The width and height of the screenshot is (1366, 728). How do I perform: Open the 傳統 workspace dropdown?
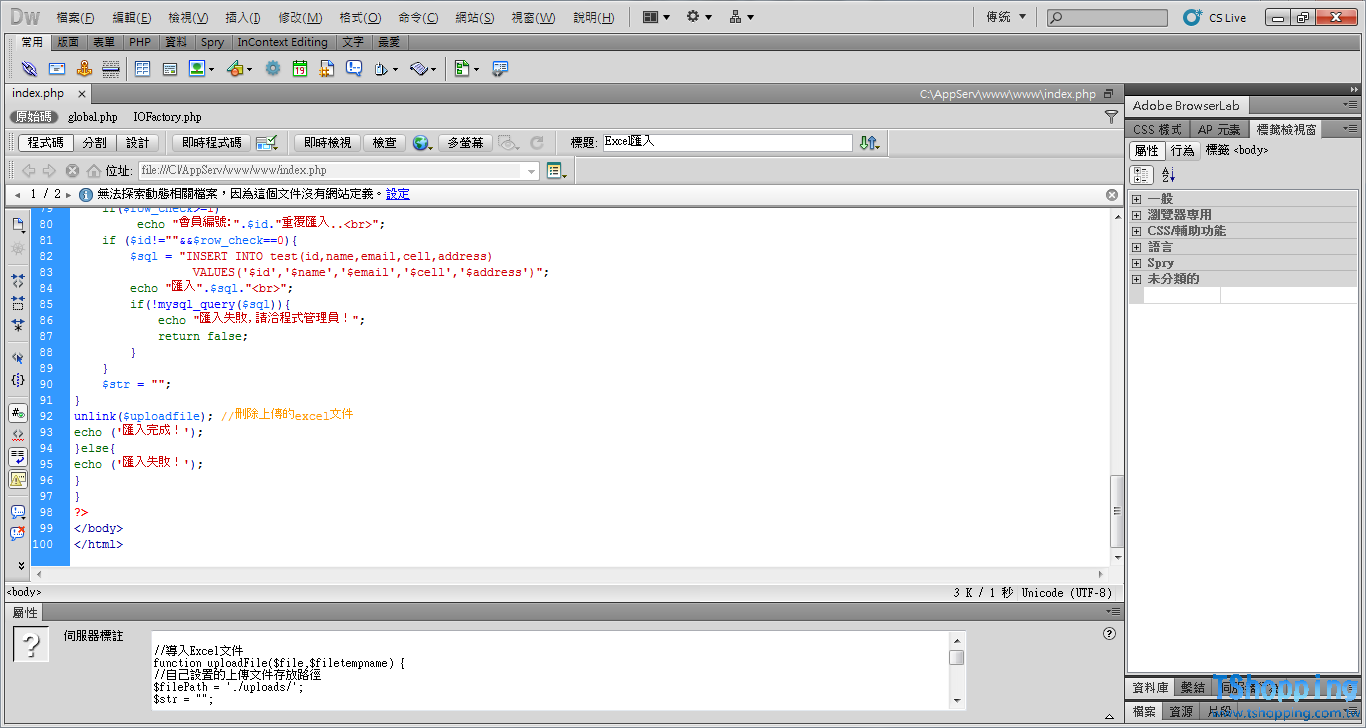(1006, 17)
